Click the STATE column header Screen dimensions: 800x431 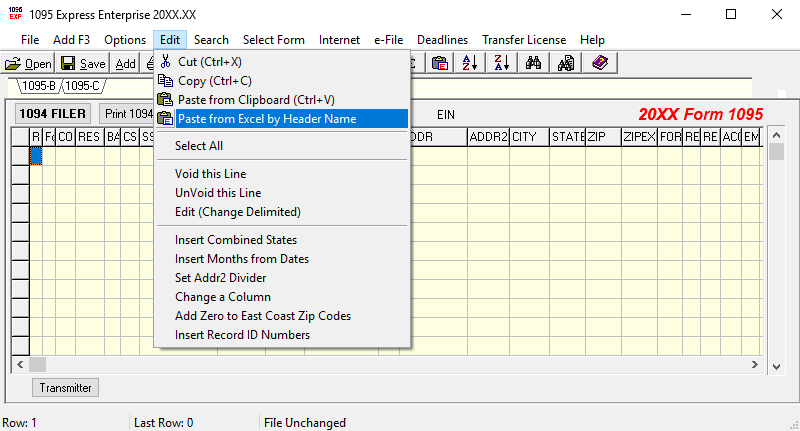(568, 137)
